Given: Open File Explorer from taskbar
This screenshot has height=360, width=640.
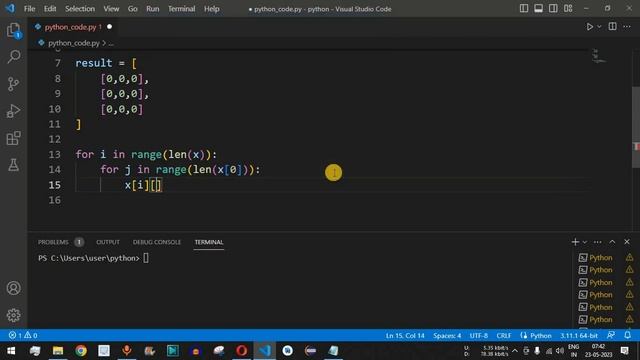Looking at the screenshot, I should coord(58,351).
